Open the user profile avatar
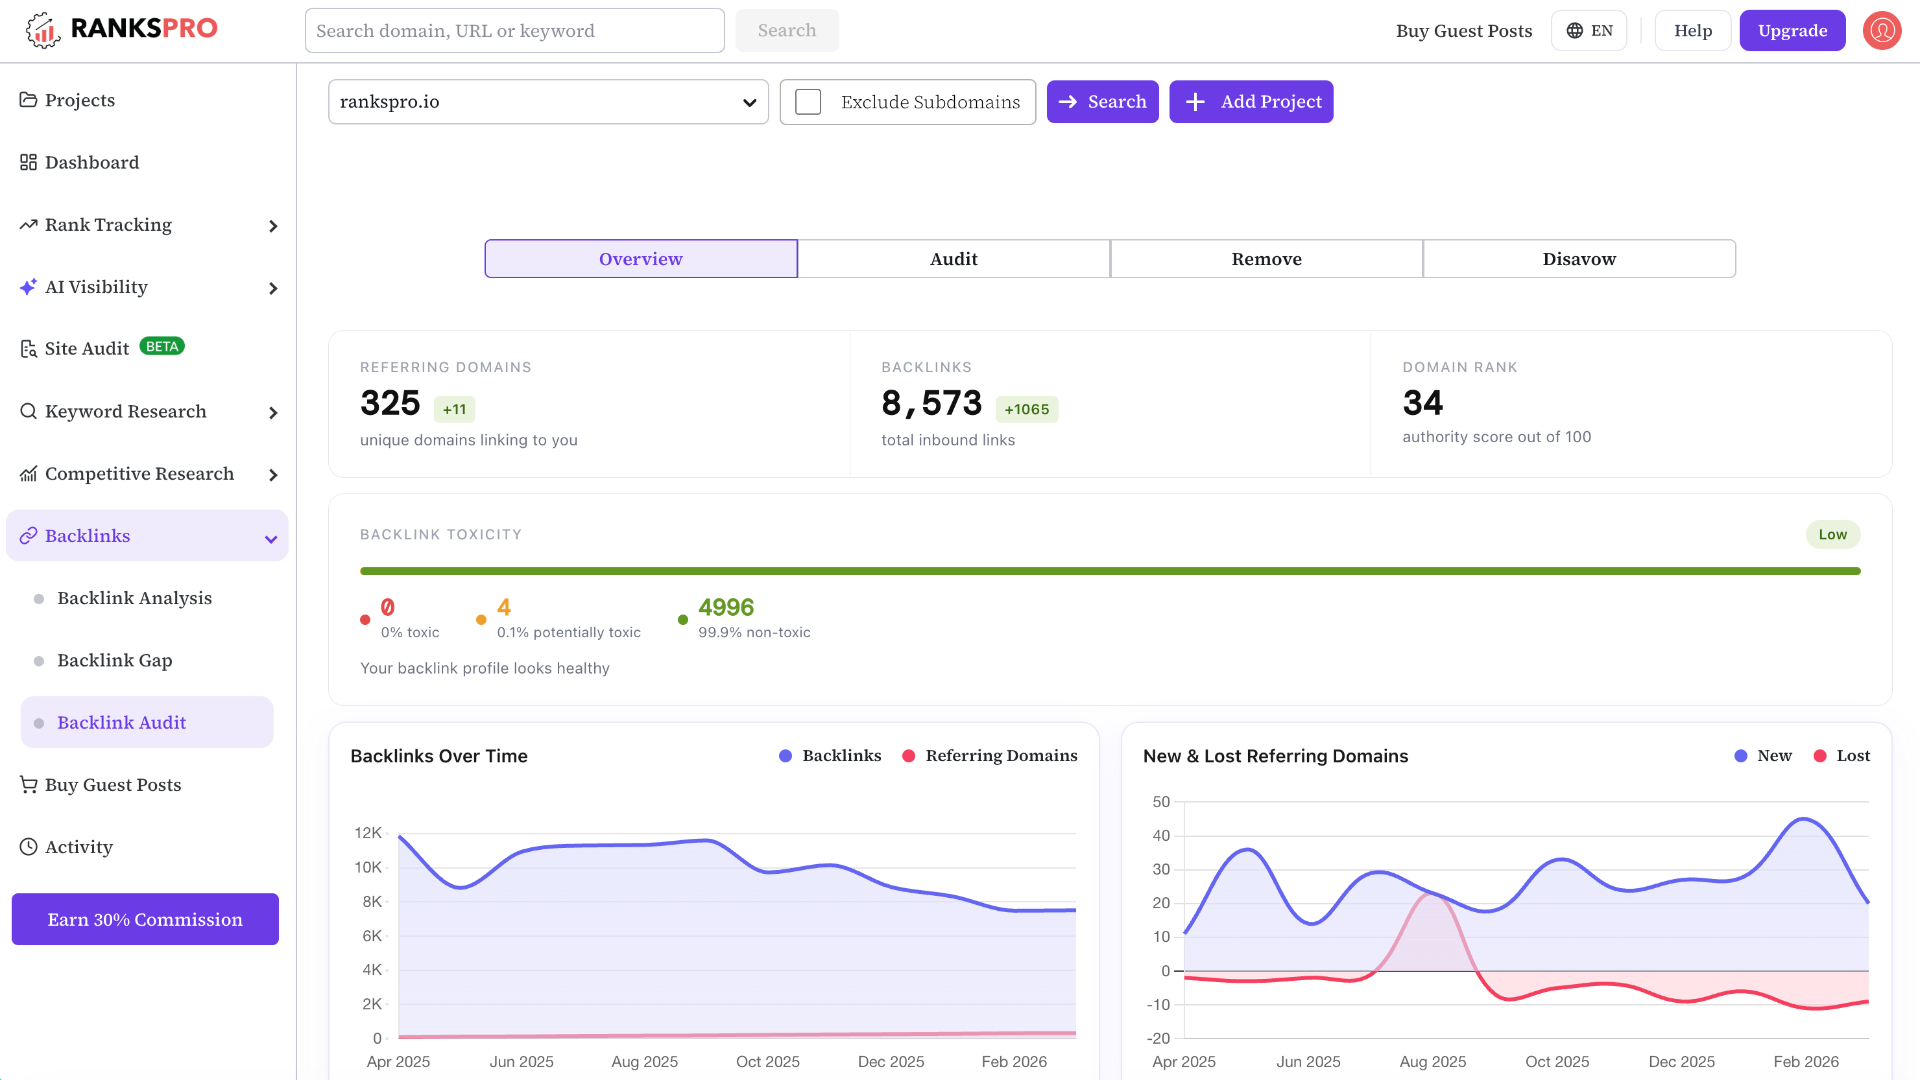Viewport: 1920px width, 1080px height. (x=1882, y=30)
